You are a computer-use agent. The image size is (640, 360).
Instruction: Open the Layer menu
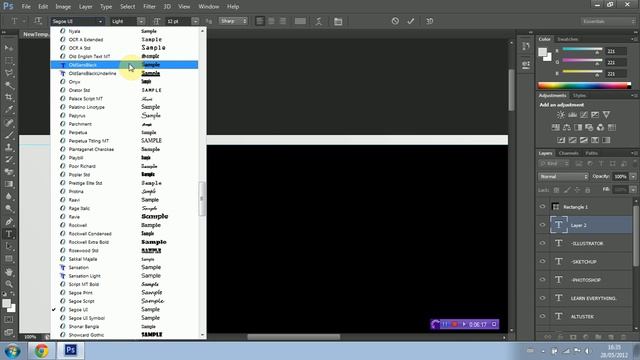[x=85, y=7]
